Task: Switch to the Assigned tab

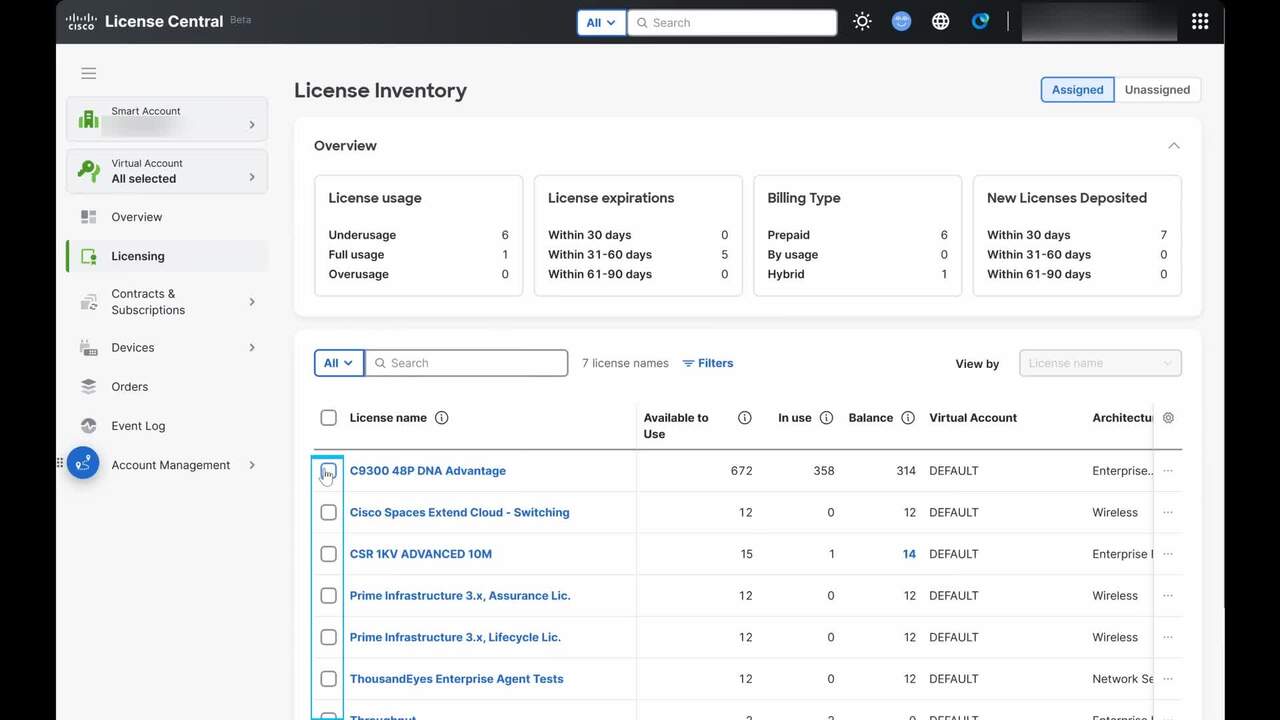Action: pyautogui.click(x=1077, y=90)
